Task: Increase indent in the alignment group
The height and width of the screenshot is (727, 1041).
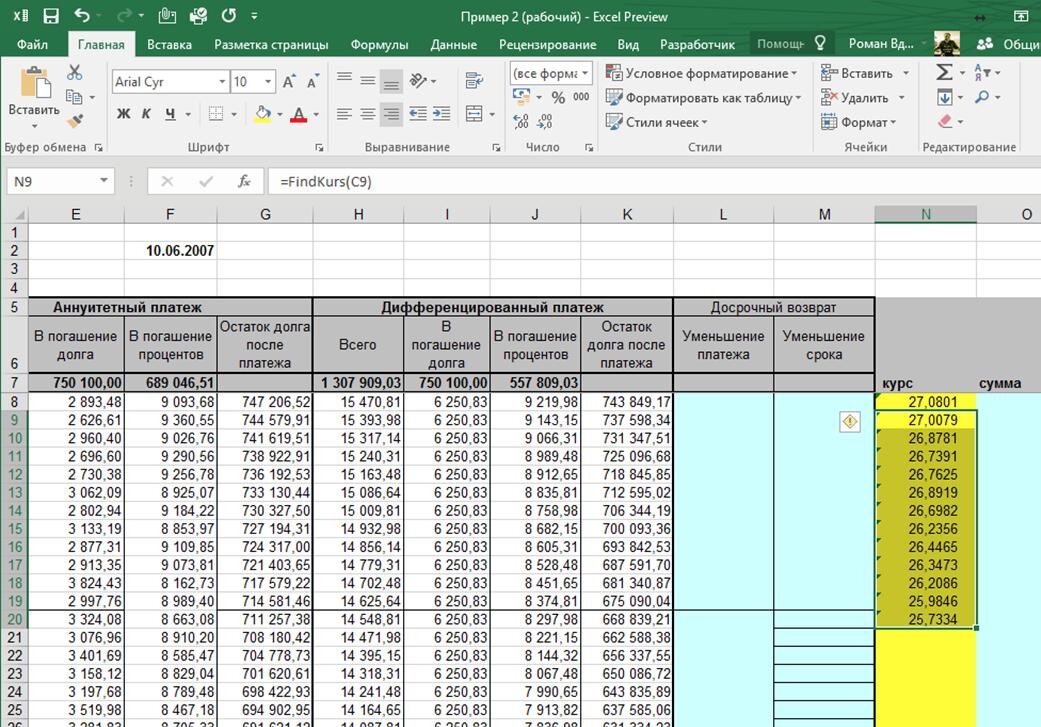Action: click(441, 114)
